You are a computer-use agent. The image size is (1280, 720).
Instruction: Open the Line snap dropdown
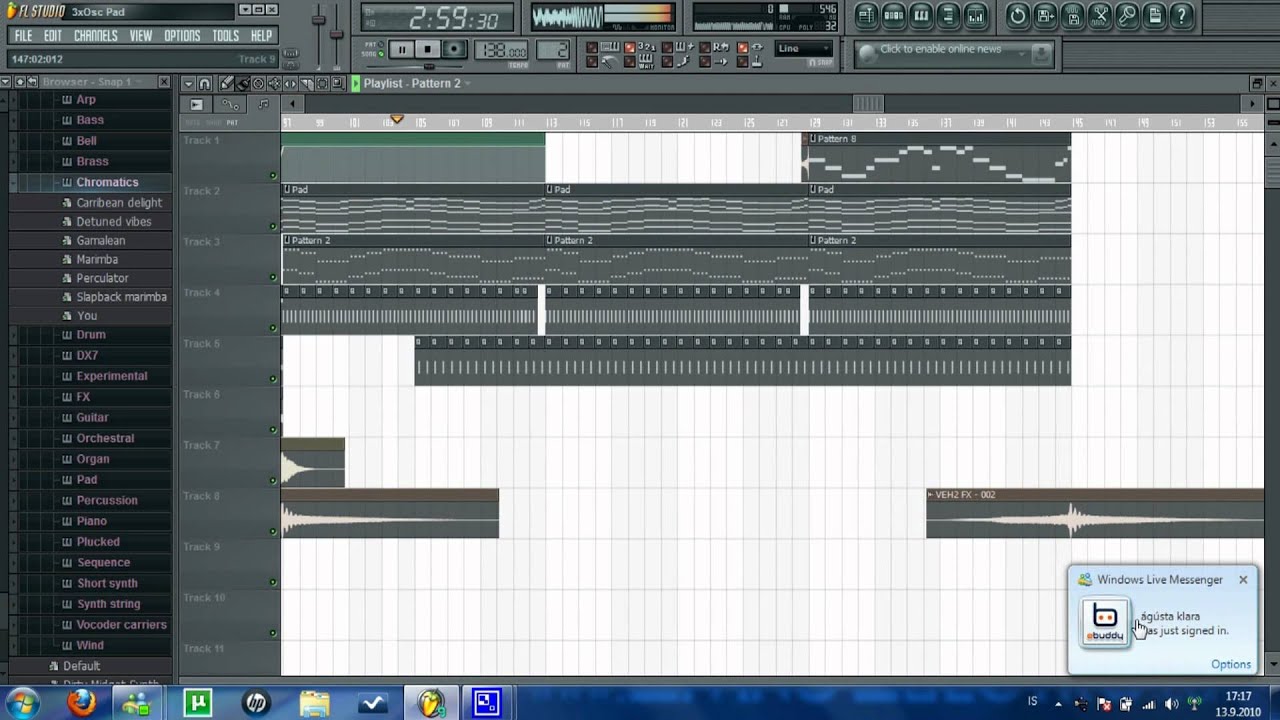tap(804, 48)
